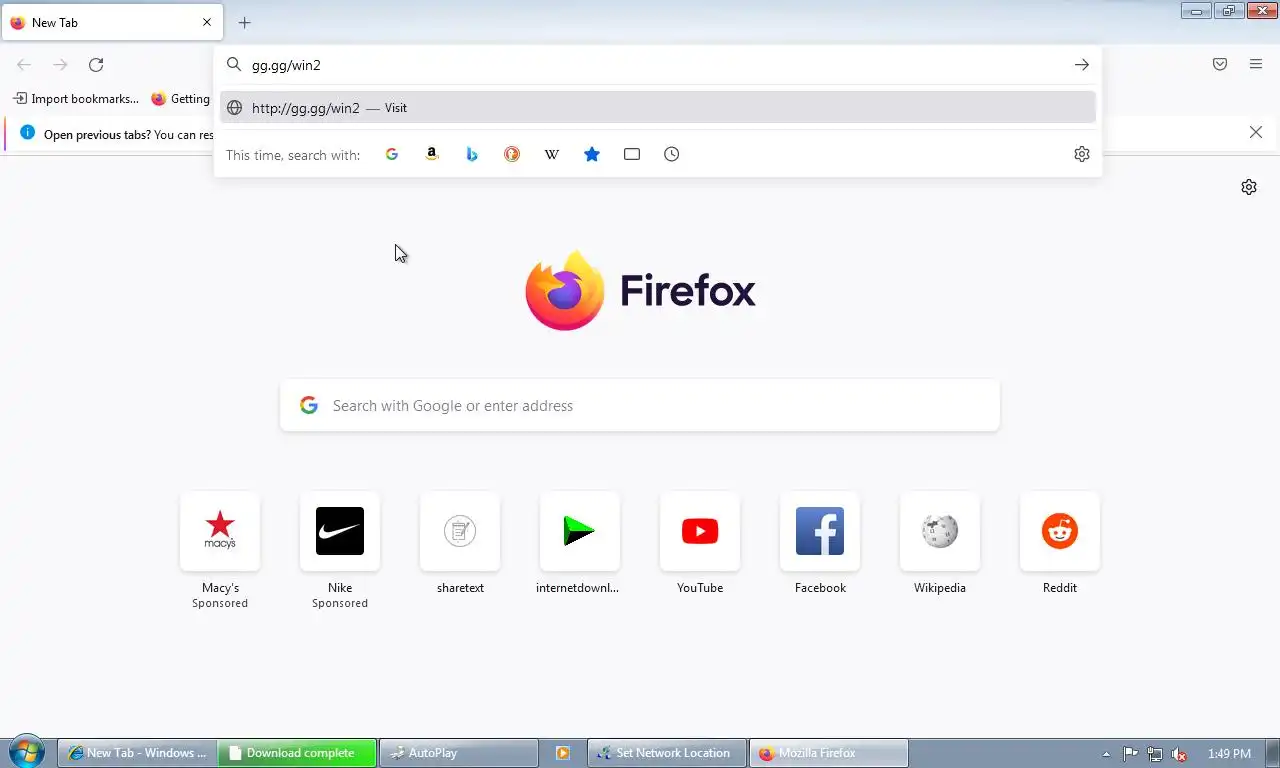The image size is (1280, 768).
Task: Open the muted volume tray icon
Action: [1180, 754]
